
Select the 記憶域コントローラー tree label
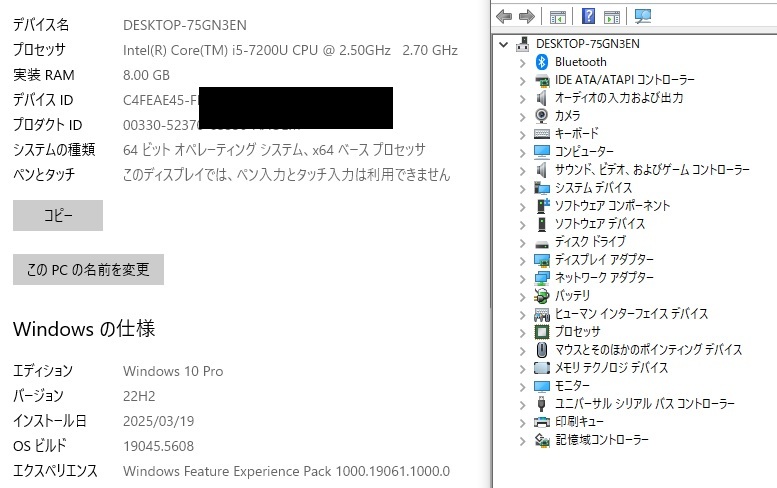tap(602, 439)
